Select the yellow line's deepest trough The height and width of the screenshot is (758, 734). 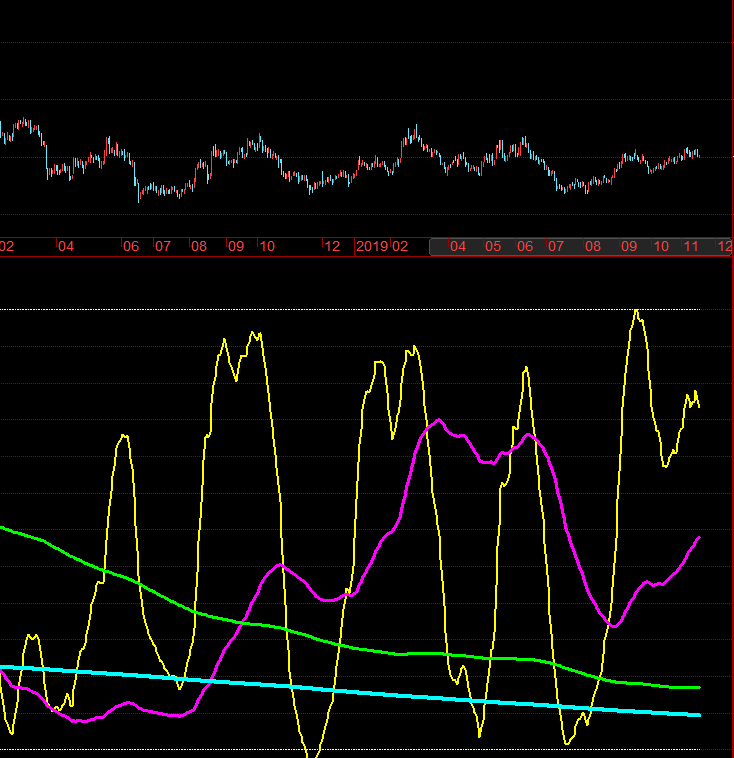312,754
